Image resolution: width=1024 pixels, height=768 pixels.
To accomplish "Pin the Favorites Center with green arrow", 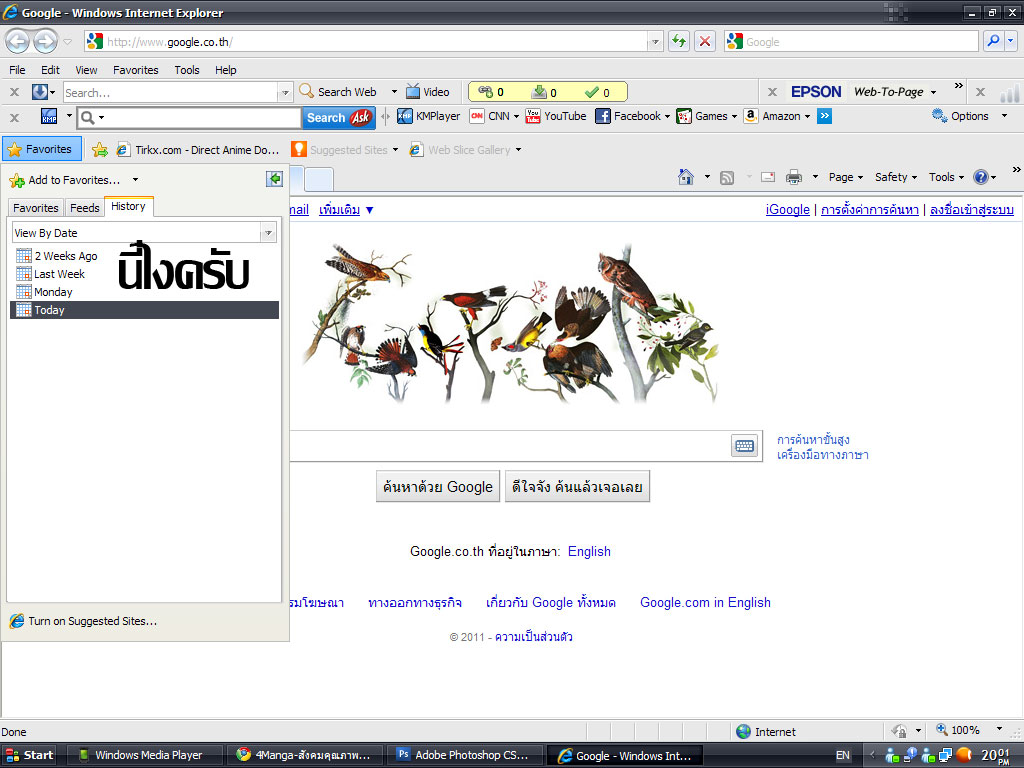I will (x=274, y=179).
